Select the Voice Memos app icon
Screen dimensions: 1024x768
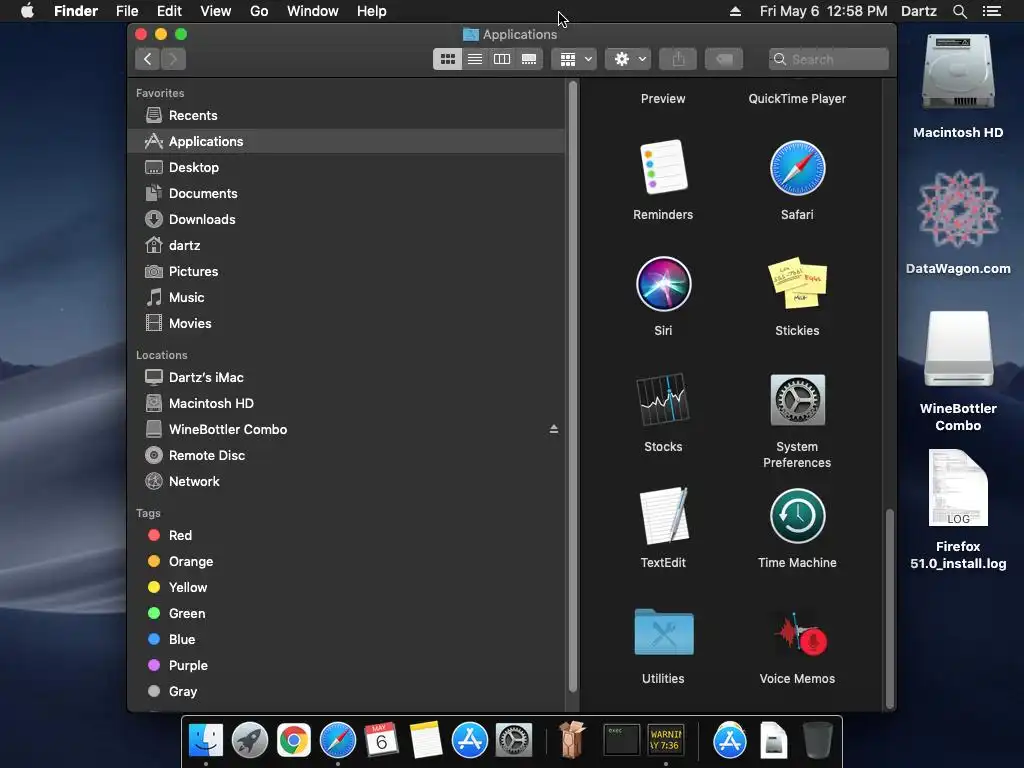(x=800, y=634)
